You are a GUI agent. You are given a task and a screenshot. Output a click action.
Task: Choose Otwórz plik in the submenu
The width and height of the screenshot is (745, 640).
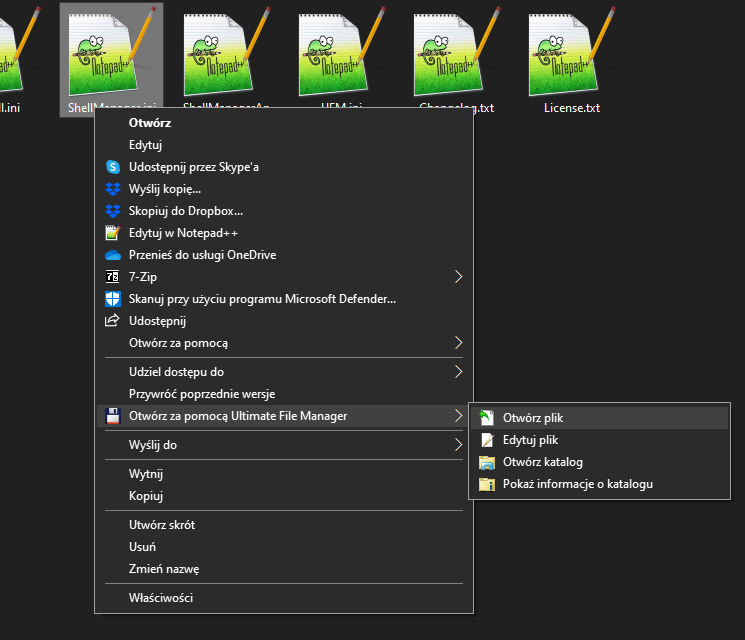(x=599, y=418)
